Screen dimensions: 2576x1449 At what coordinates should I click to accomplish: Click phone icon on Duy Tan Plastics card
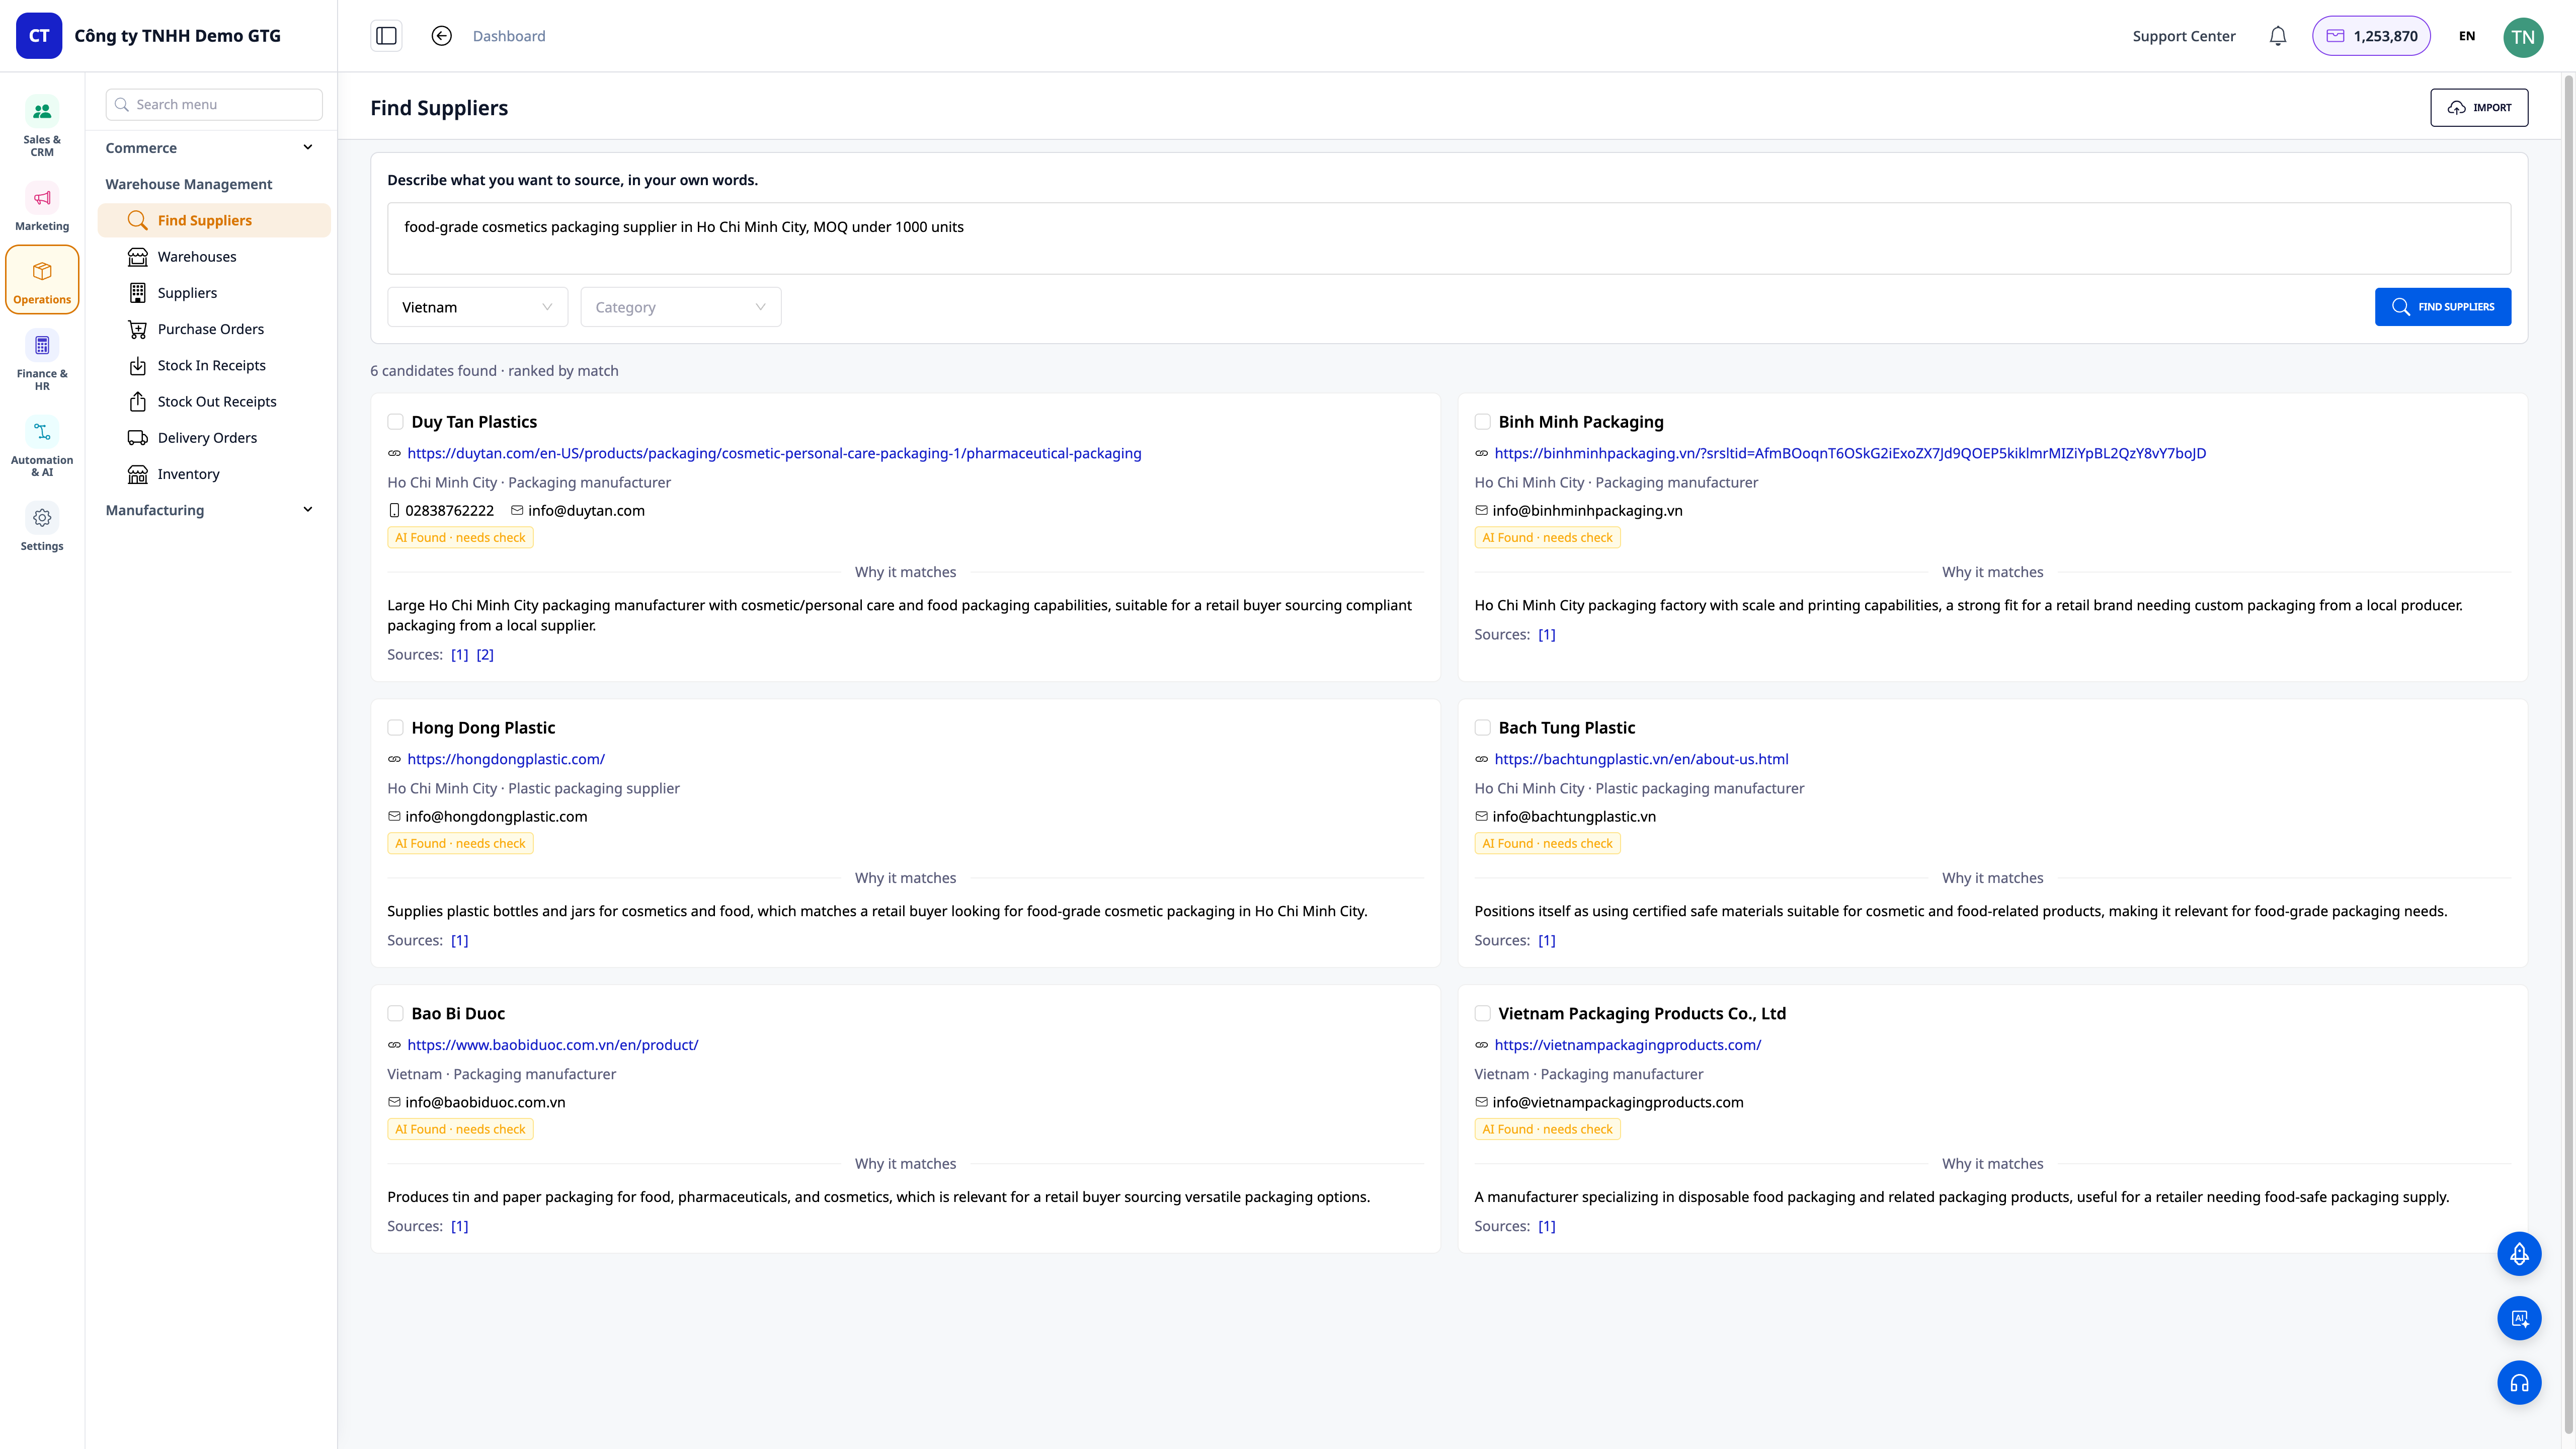394,510
